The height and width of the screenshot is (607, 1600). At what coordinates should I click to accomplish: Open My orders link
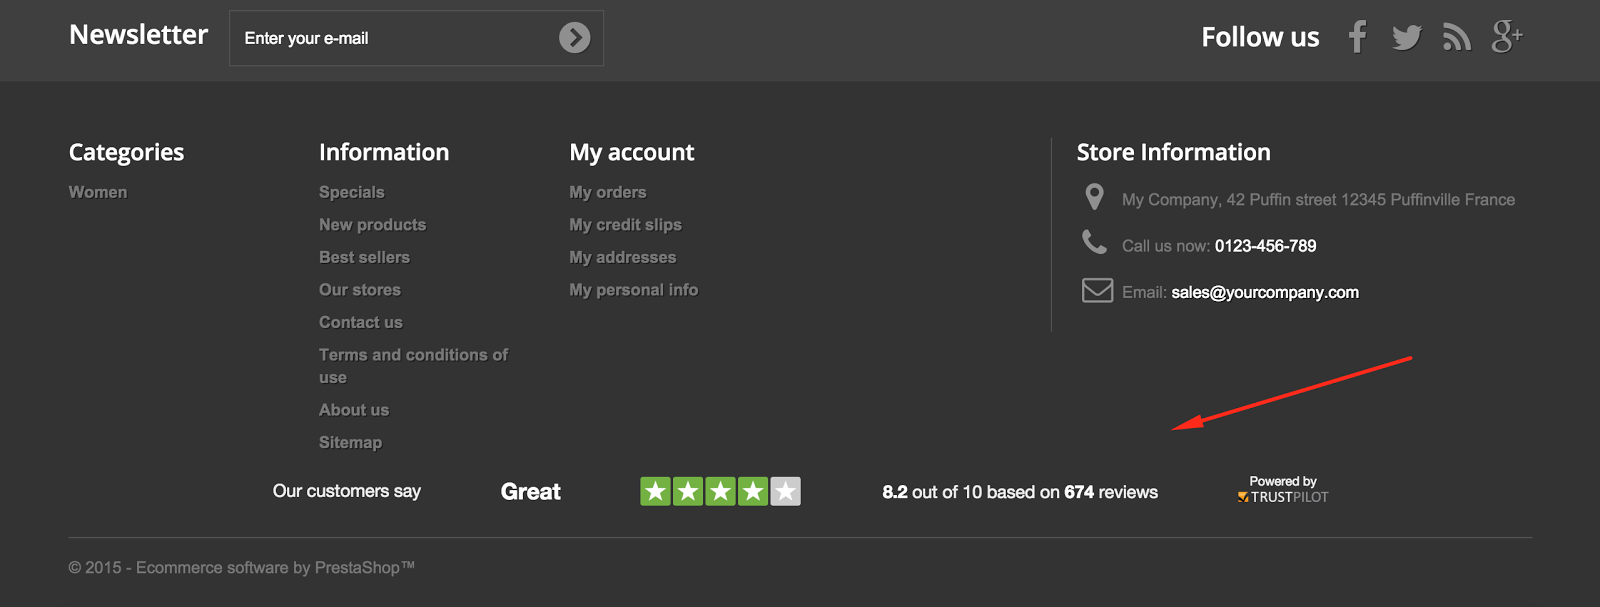pos(608,192)
